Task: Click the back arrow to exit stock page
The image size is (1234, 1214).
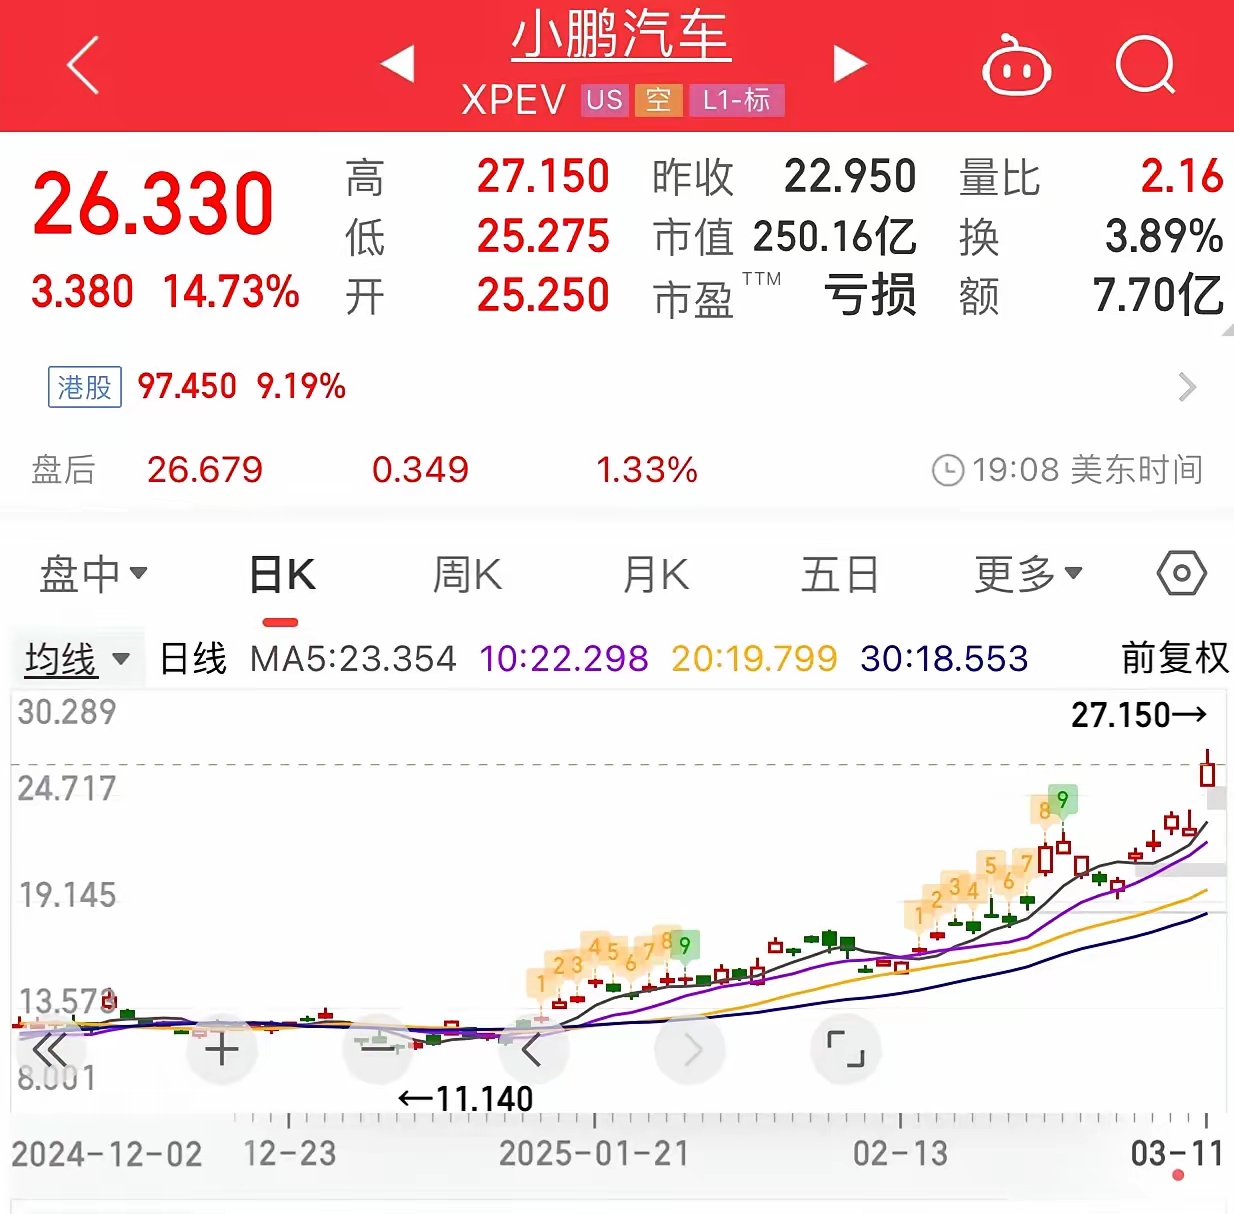Action: [x=84, y=64]
